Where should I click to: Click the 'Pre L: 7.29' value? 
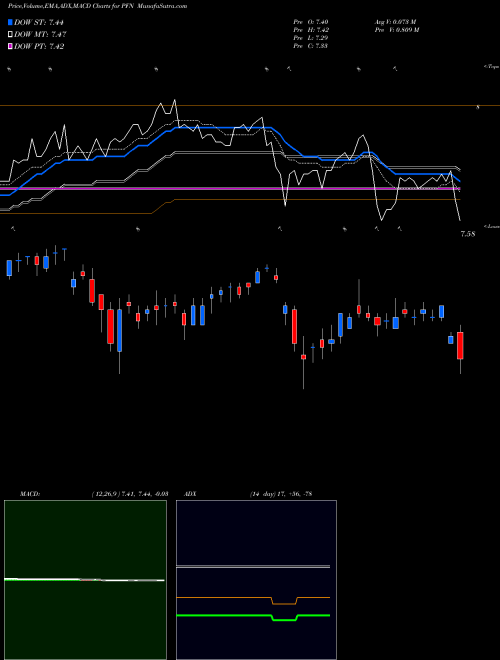pyautogui.click(x=311, y=38)
